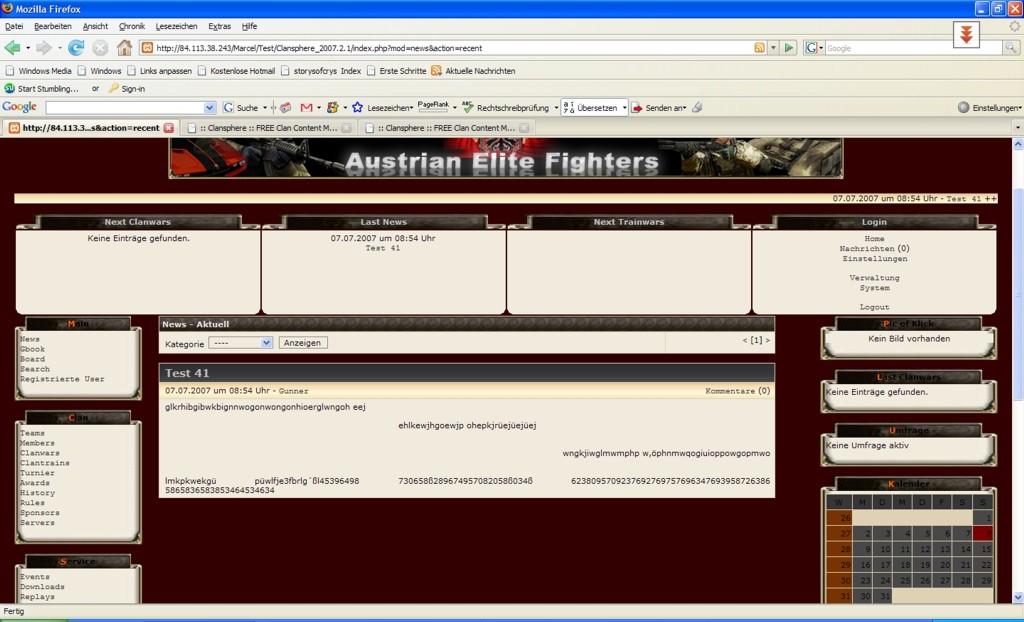Click the address bar URL field
The width and height of the screenshot is (1024, 622).
click(x=447, y=48)
